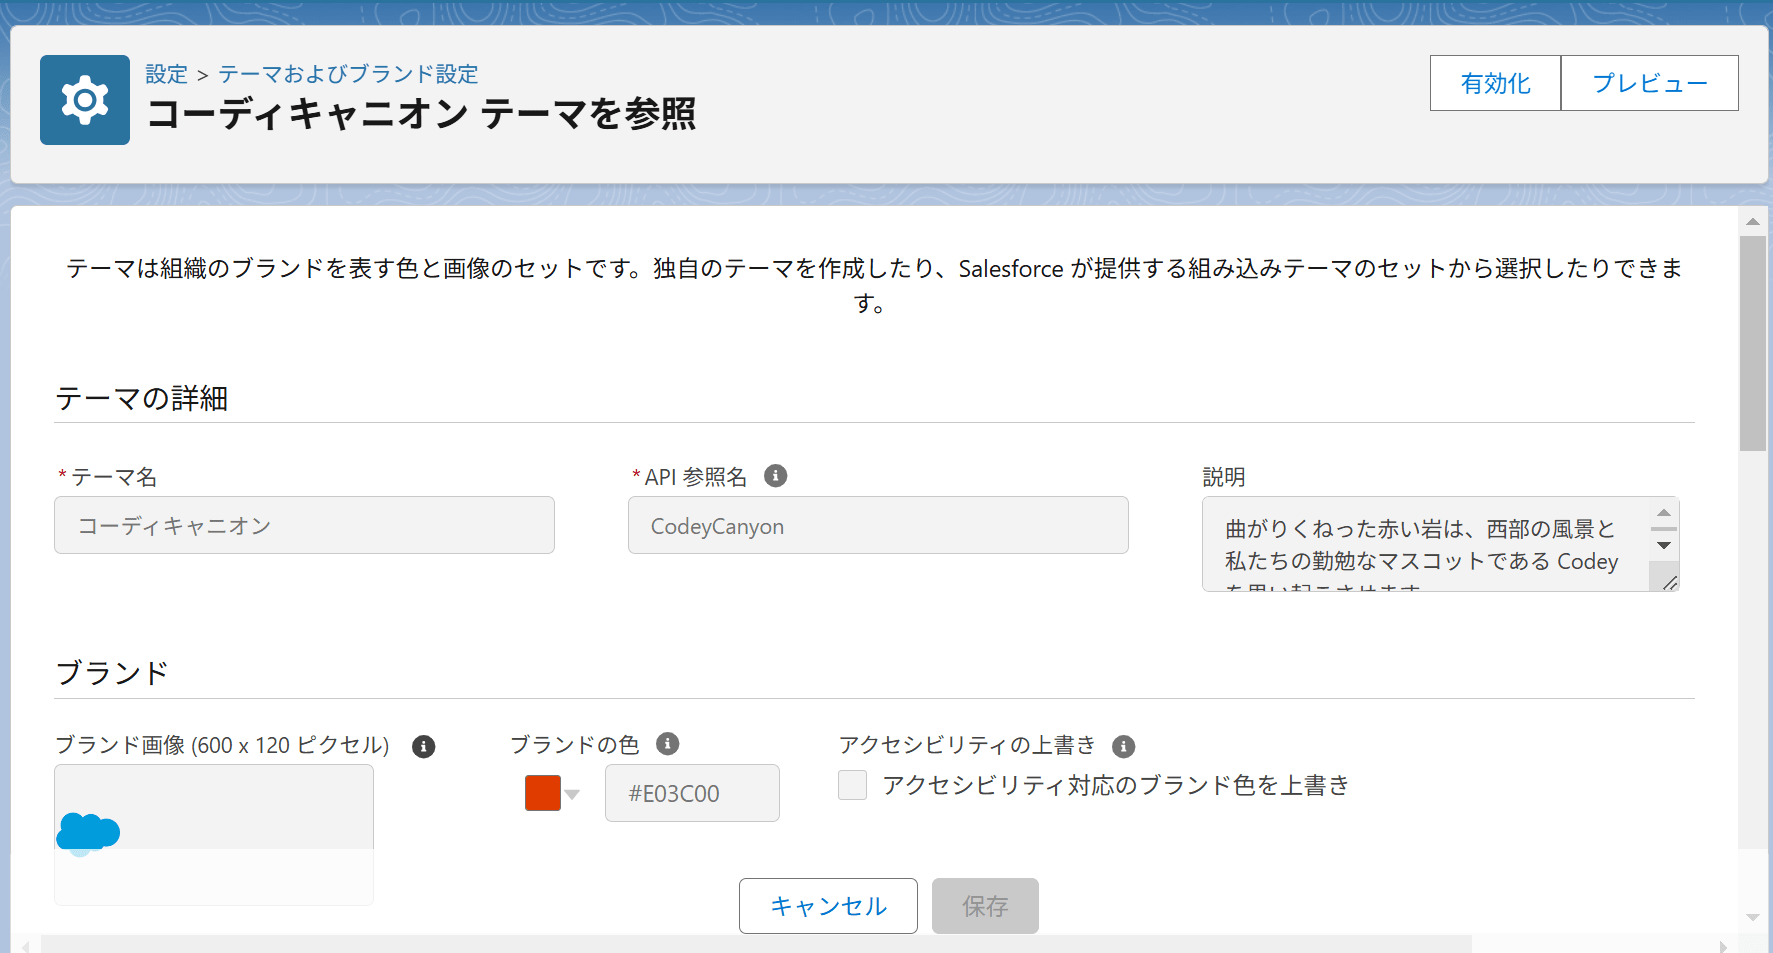Expand the brand color dropdown arrow
Screen dimensions: 1773x953
tap(572, 794)
